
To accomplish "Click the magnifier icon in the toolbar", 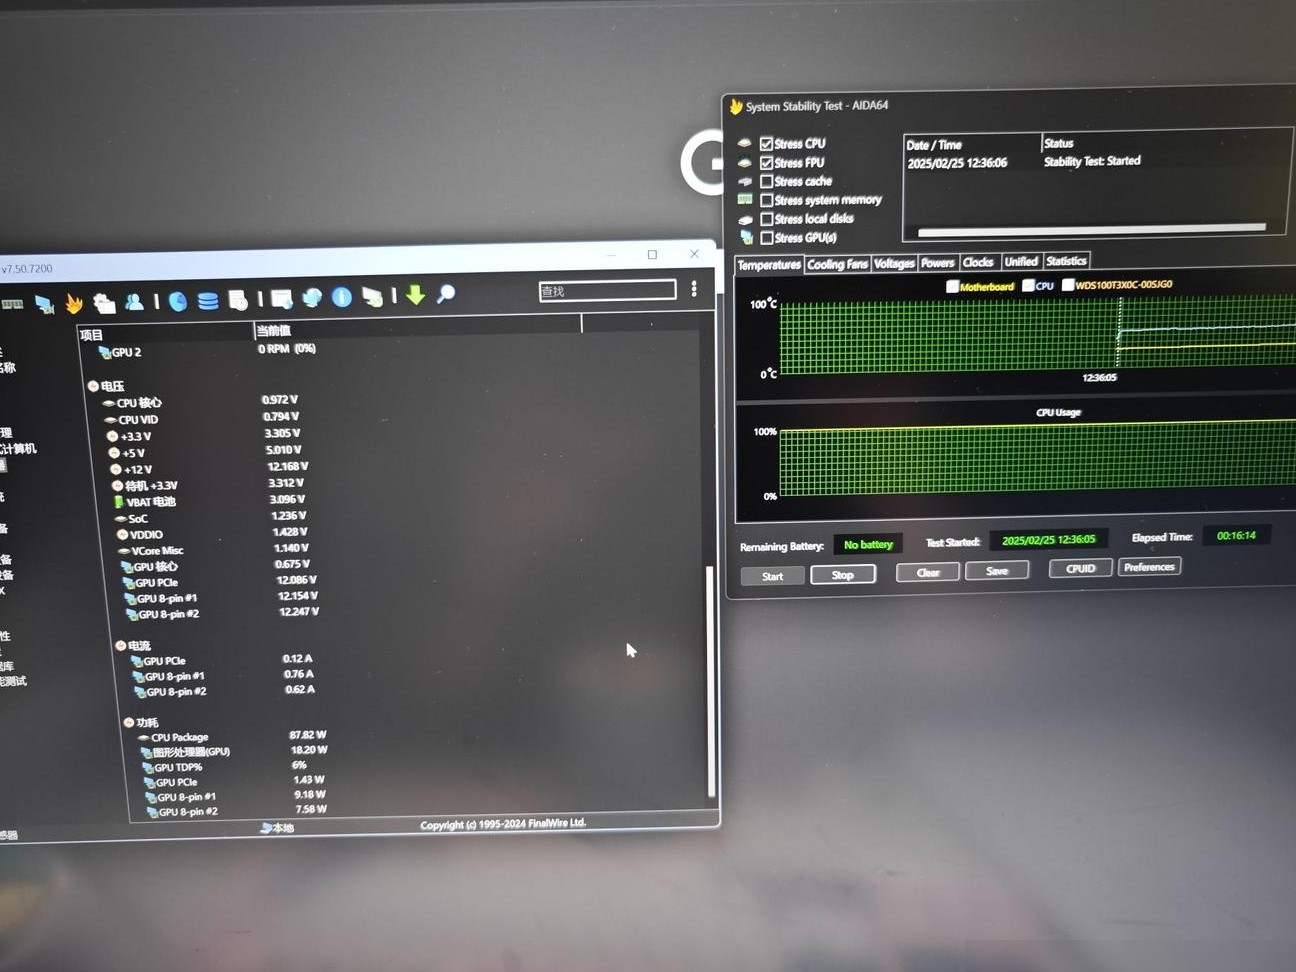I will click(x=446, y=294).
